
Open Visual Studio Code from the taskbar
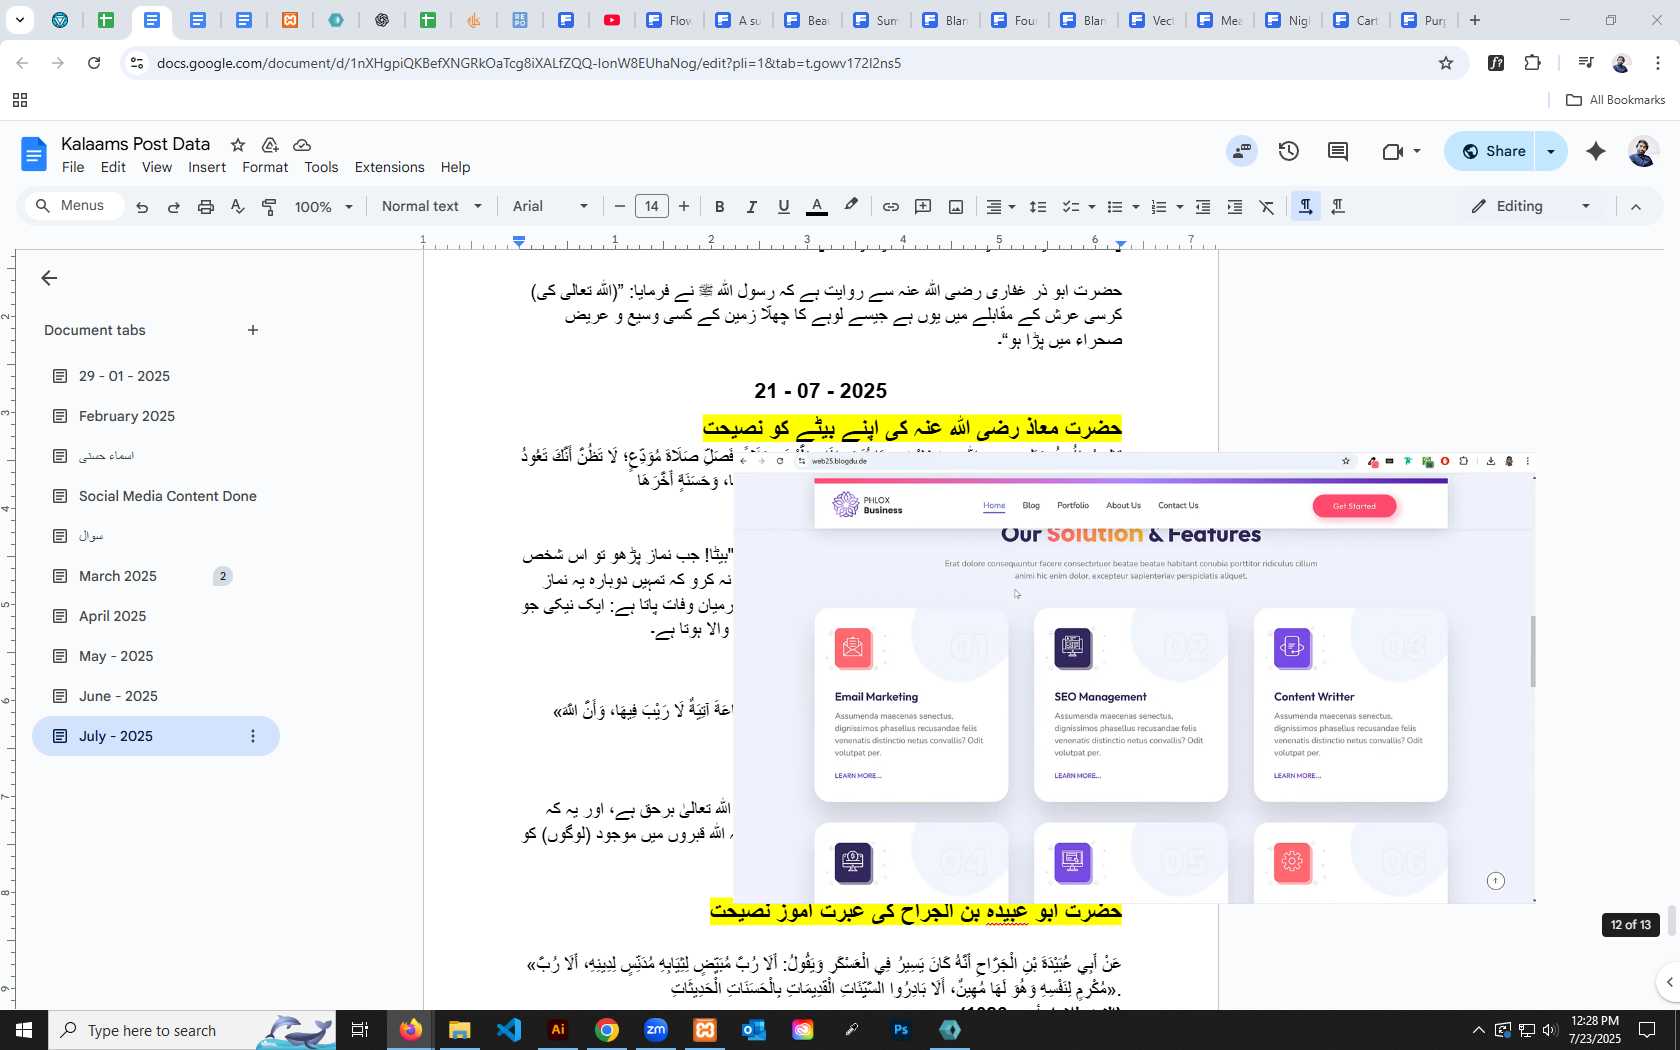[509, 1030]
